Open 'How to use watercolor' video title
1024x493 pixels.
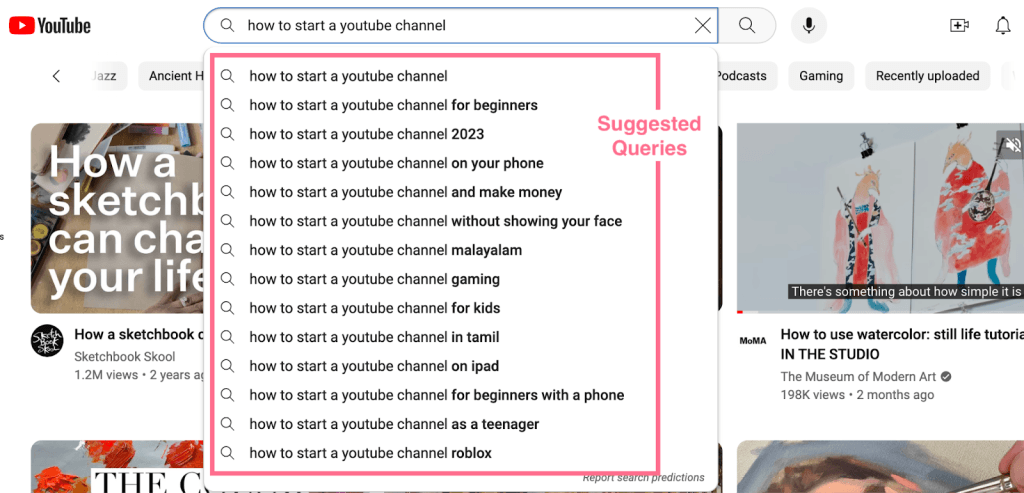pyautogui.click(x=903, y=344)
